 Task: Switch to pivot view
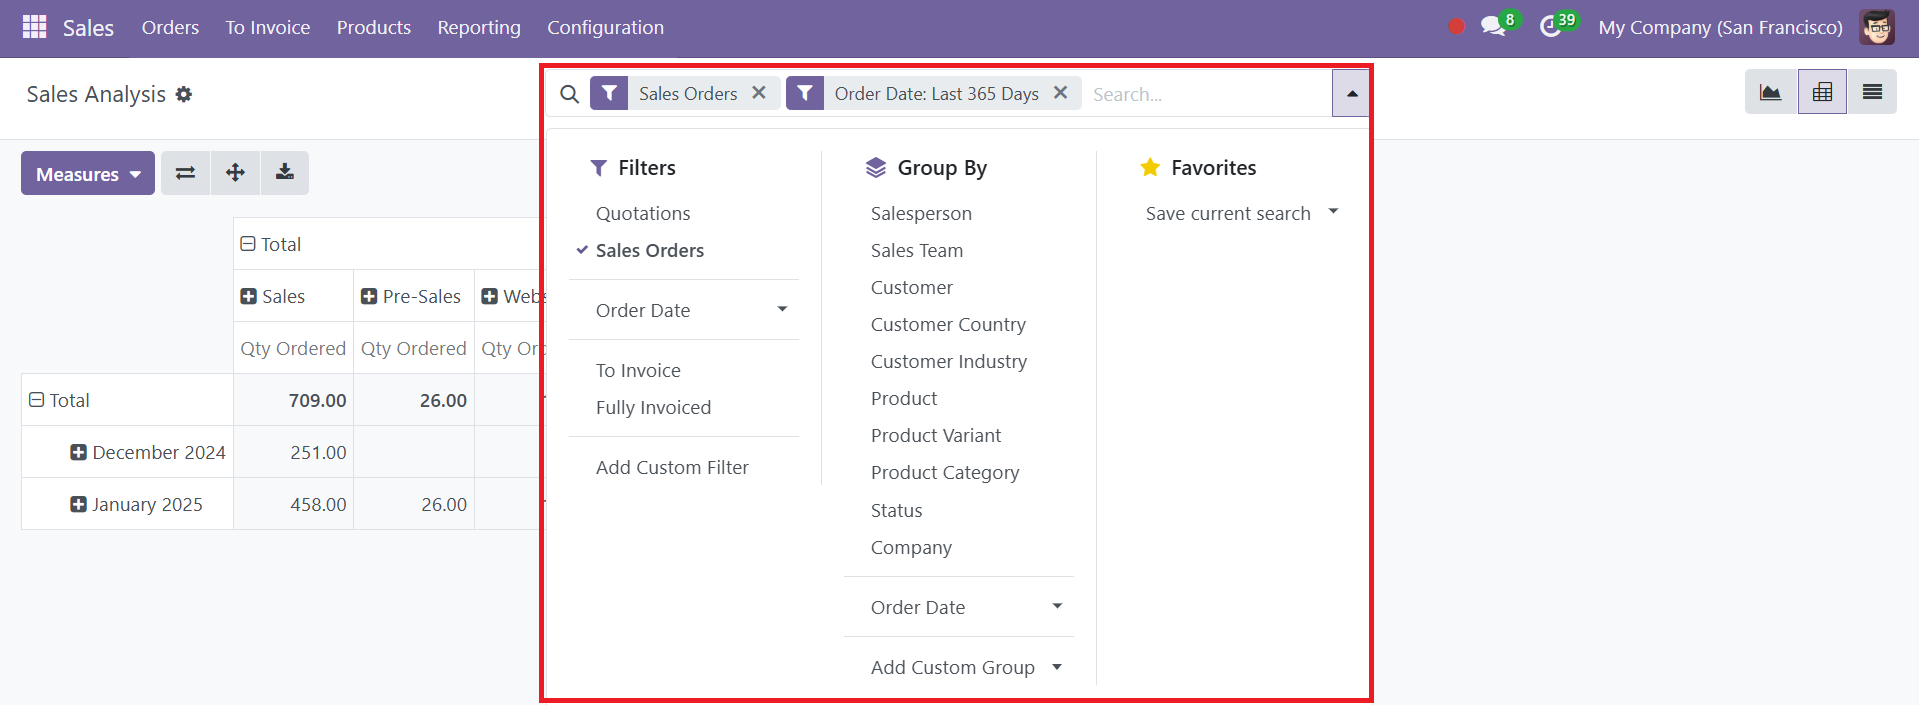(x=1822, y=92)
